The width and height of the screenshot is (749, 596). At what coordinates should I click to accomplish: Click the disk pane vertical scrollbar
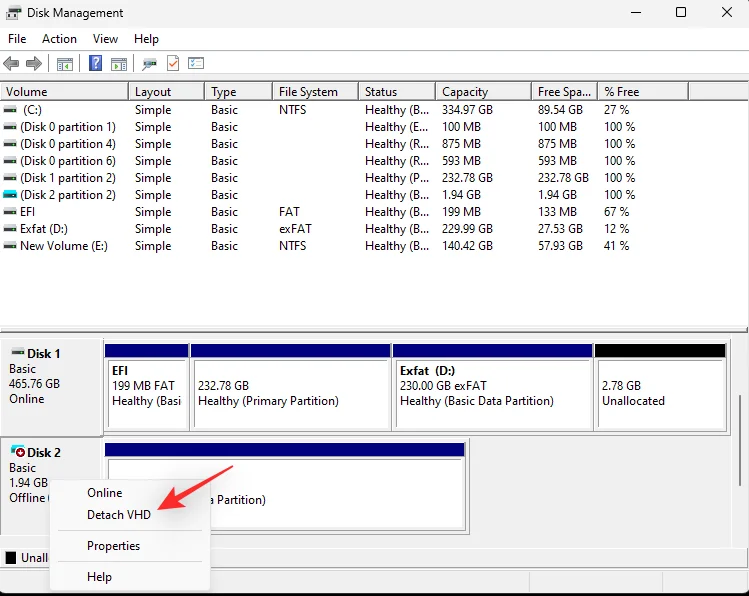click(740, 441)
